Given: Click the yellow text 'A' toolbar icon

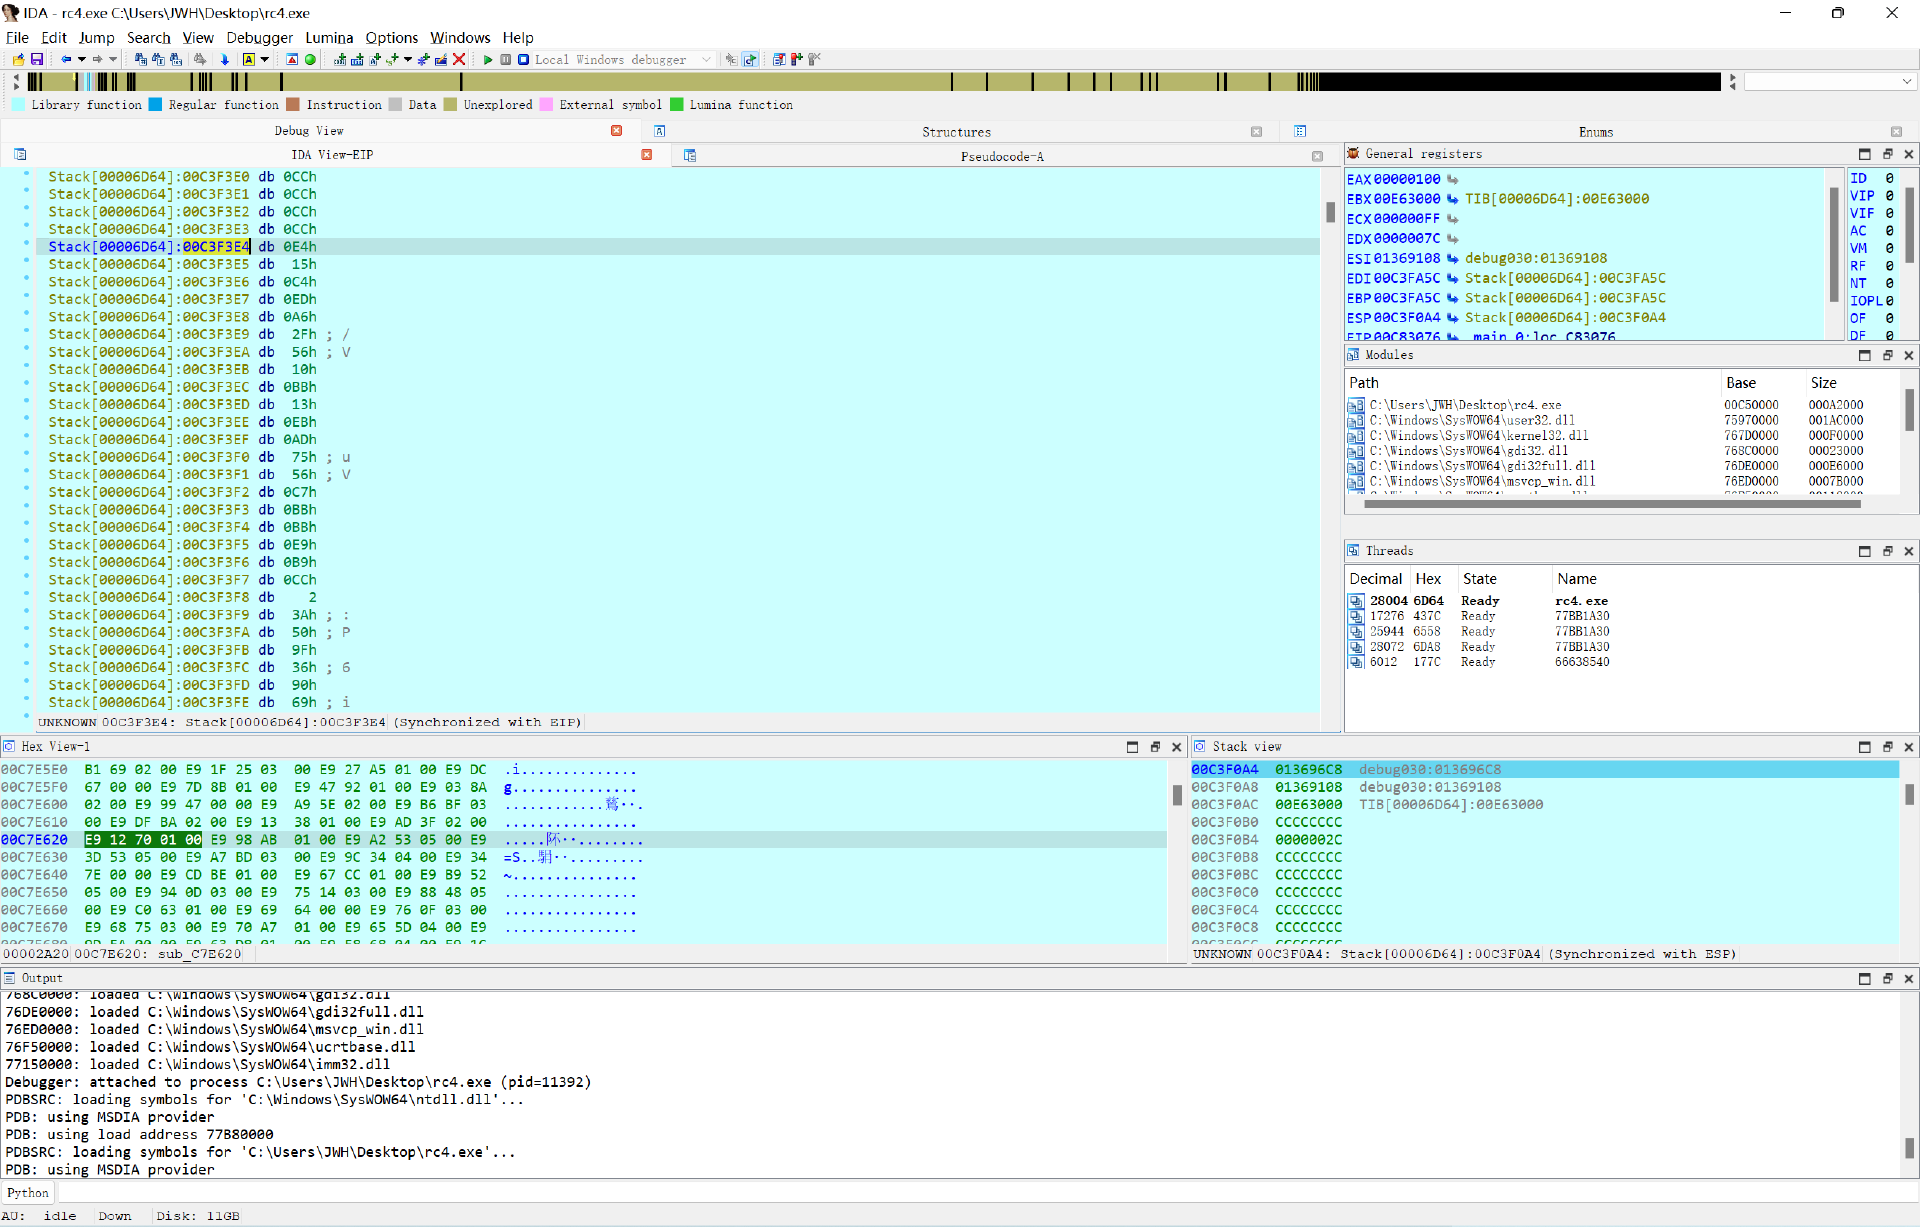Looking at the screenshot, I should [248, 60].
